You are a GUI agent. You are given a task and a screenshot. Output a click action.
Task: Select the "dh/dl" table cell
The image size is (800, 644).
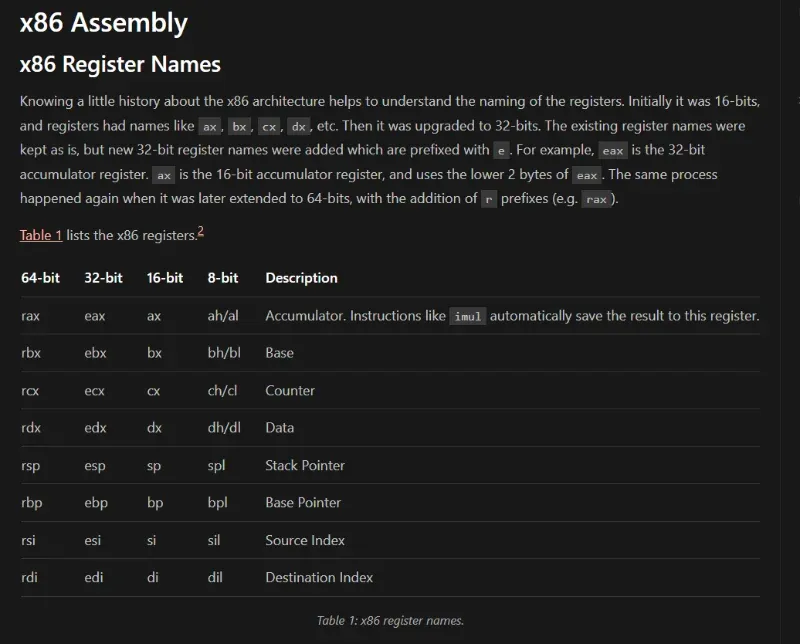[x=223, y=428]
